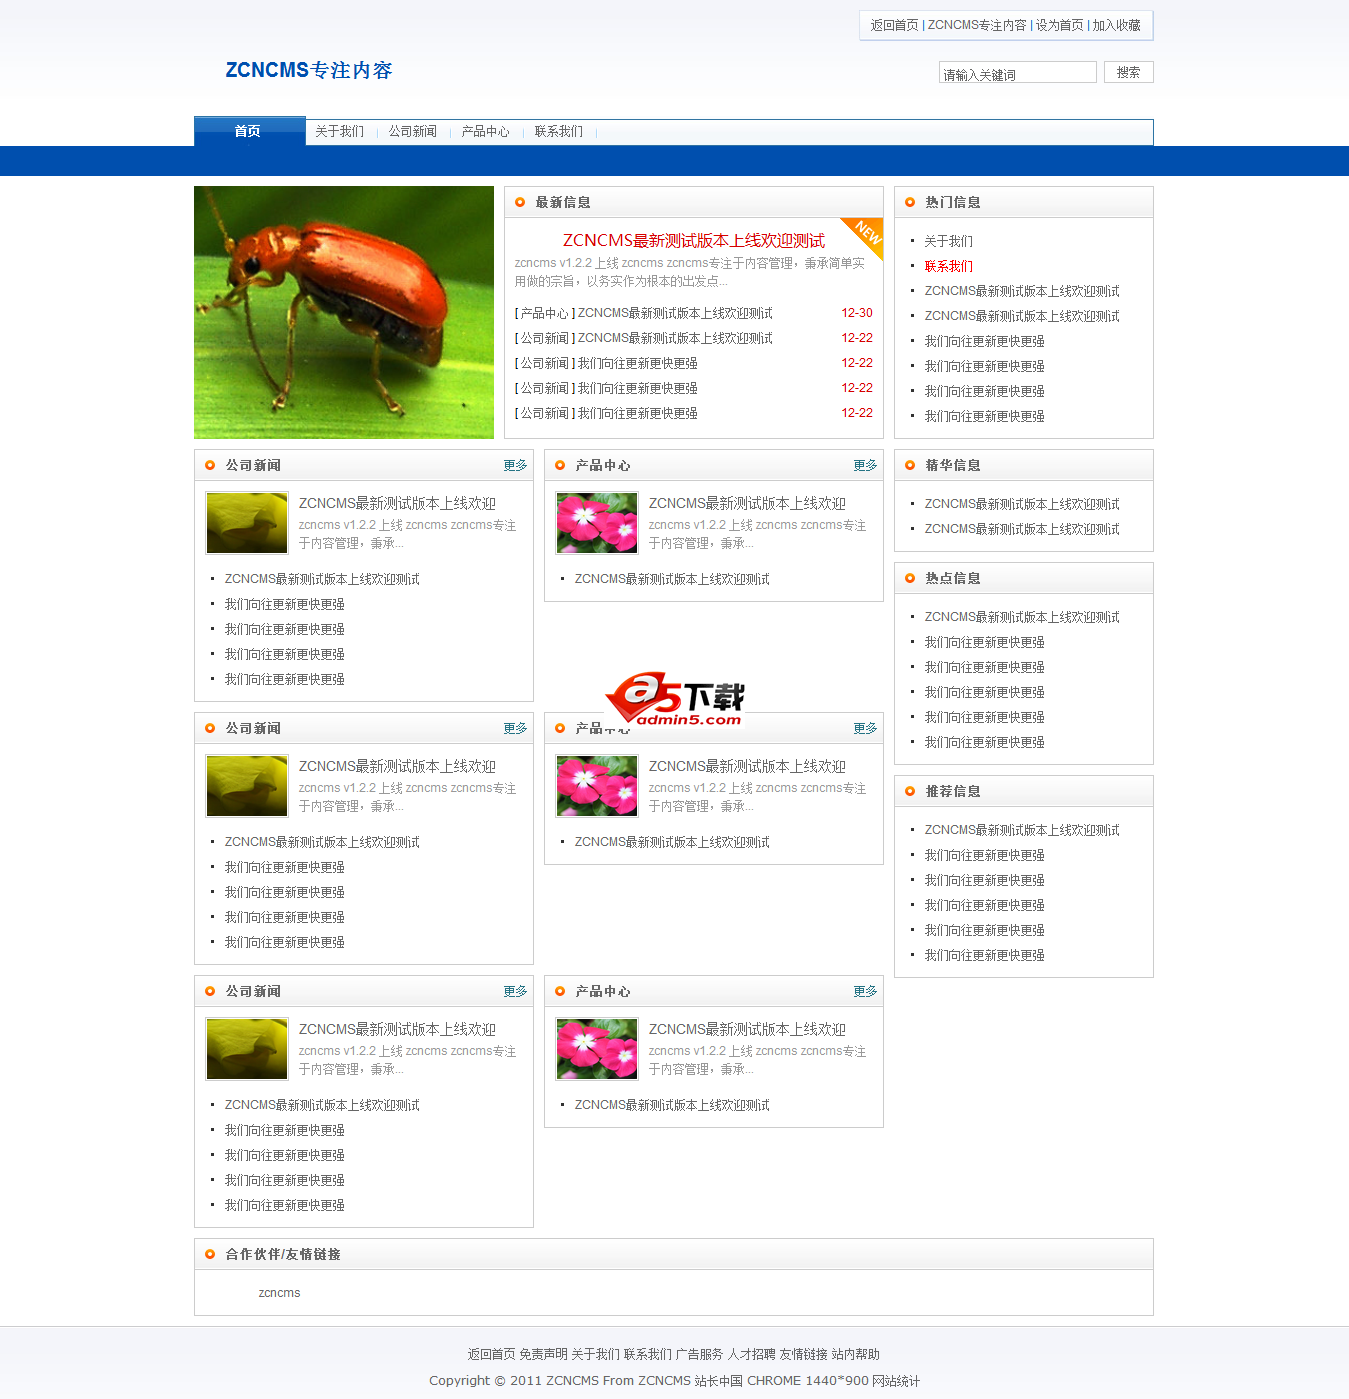Click the 合作伙伴/友情链接 heading
This screenshot has height=1399, width=1349.
click(x=283, y=1254)
